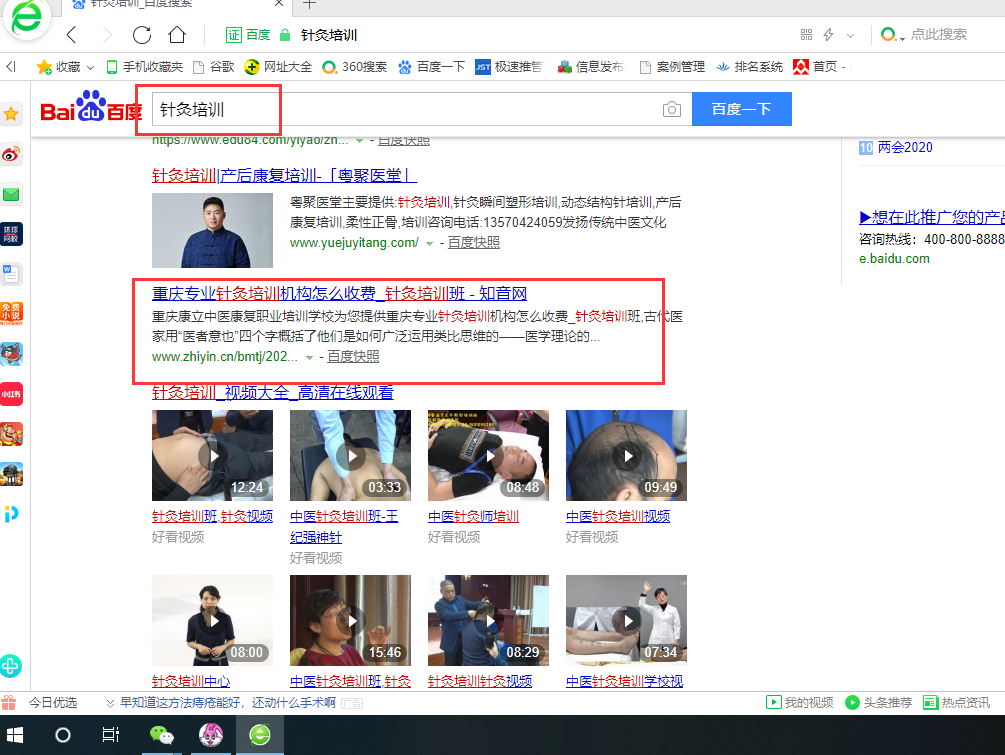Viewport: 1005px width, 755px height.
Task: Expand the address bar dropdown chevron
Action: click(851, 35)
